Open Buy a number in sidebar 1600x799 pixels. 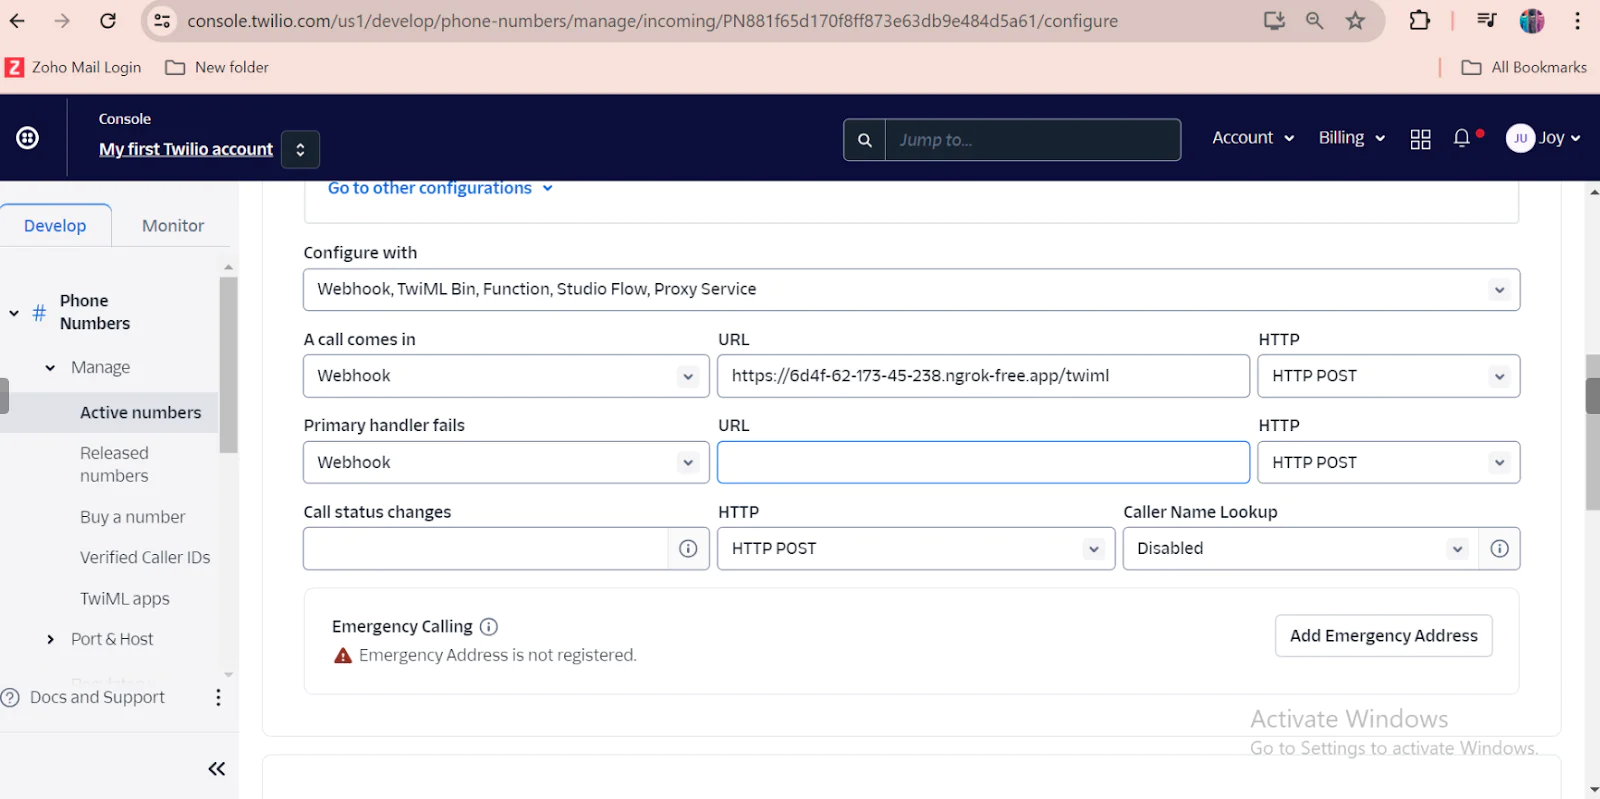[x=132, y=517]
